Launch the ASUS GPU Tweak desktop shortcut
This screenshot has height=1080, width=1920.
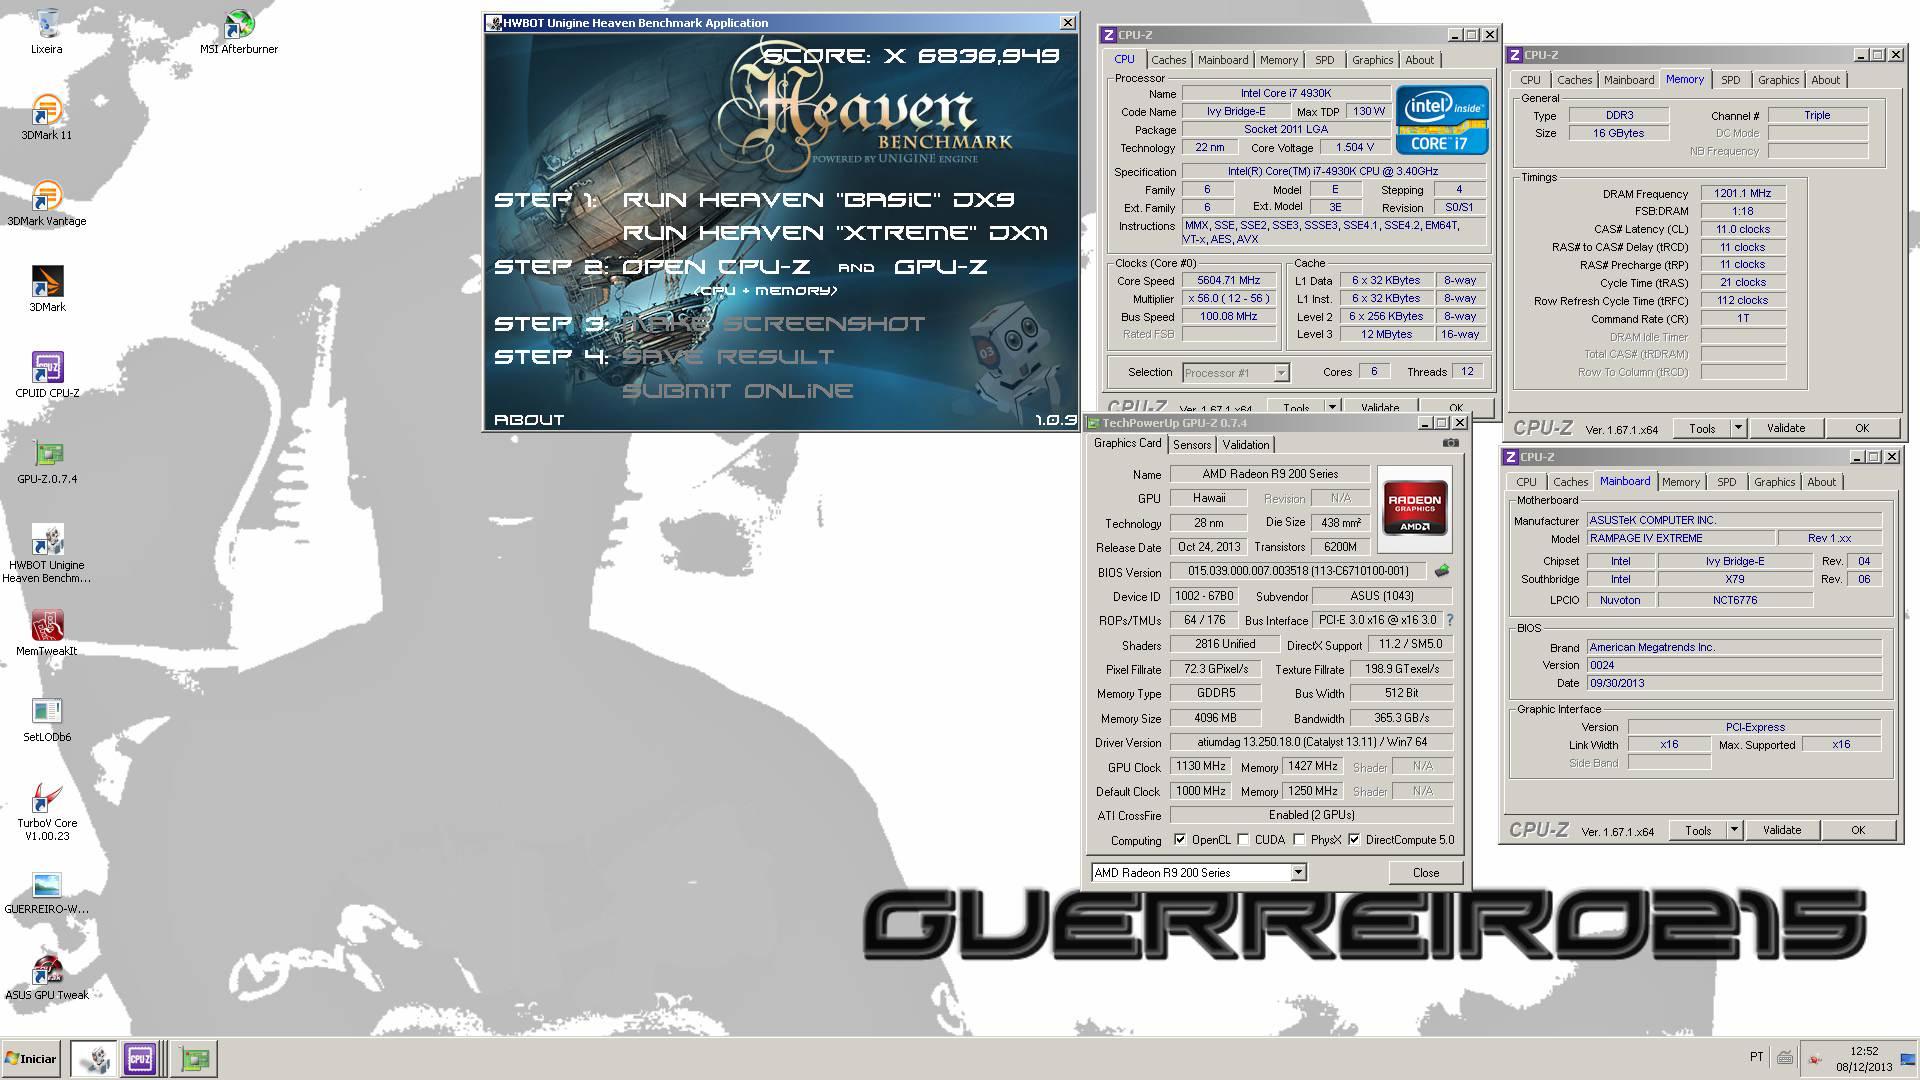coord(47,978)
